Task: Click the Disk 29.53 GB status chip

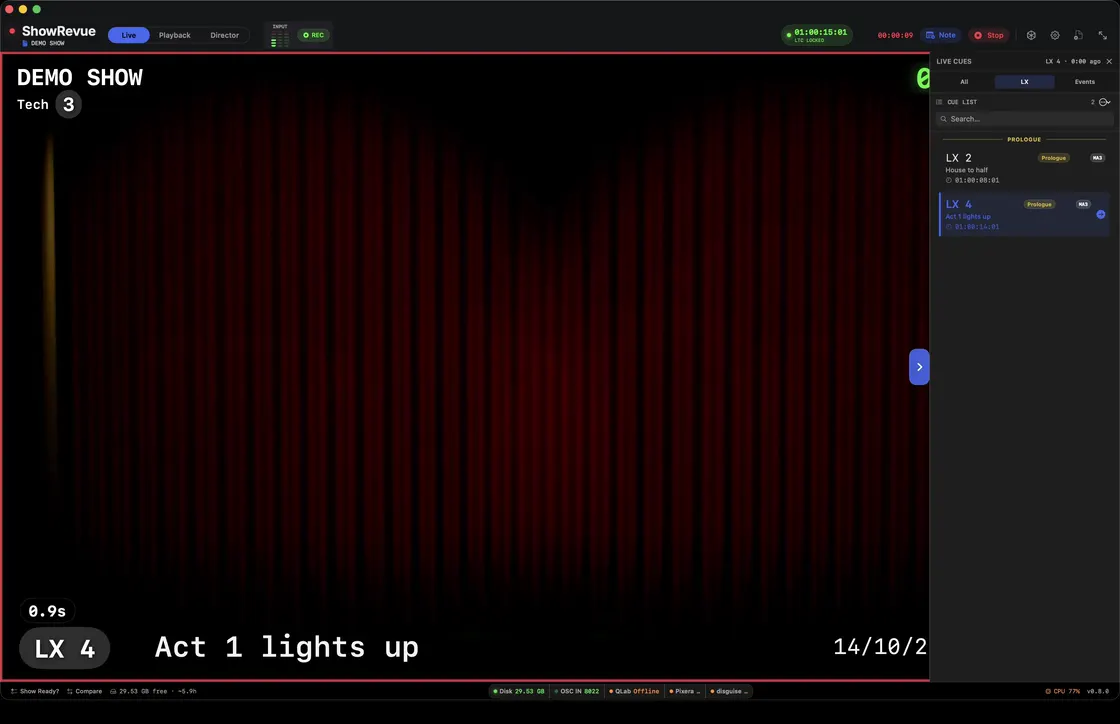Action: coord(519,691)
